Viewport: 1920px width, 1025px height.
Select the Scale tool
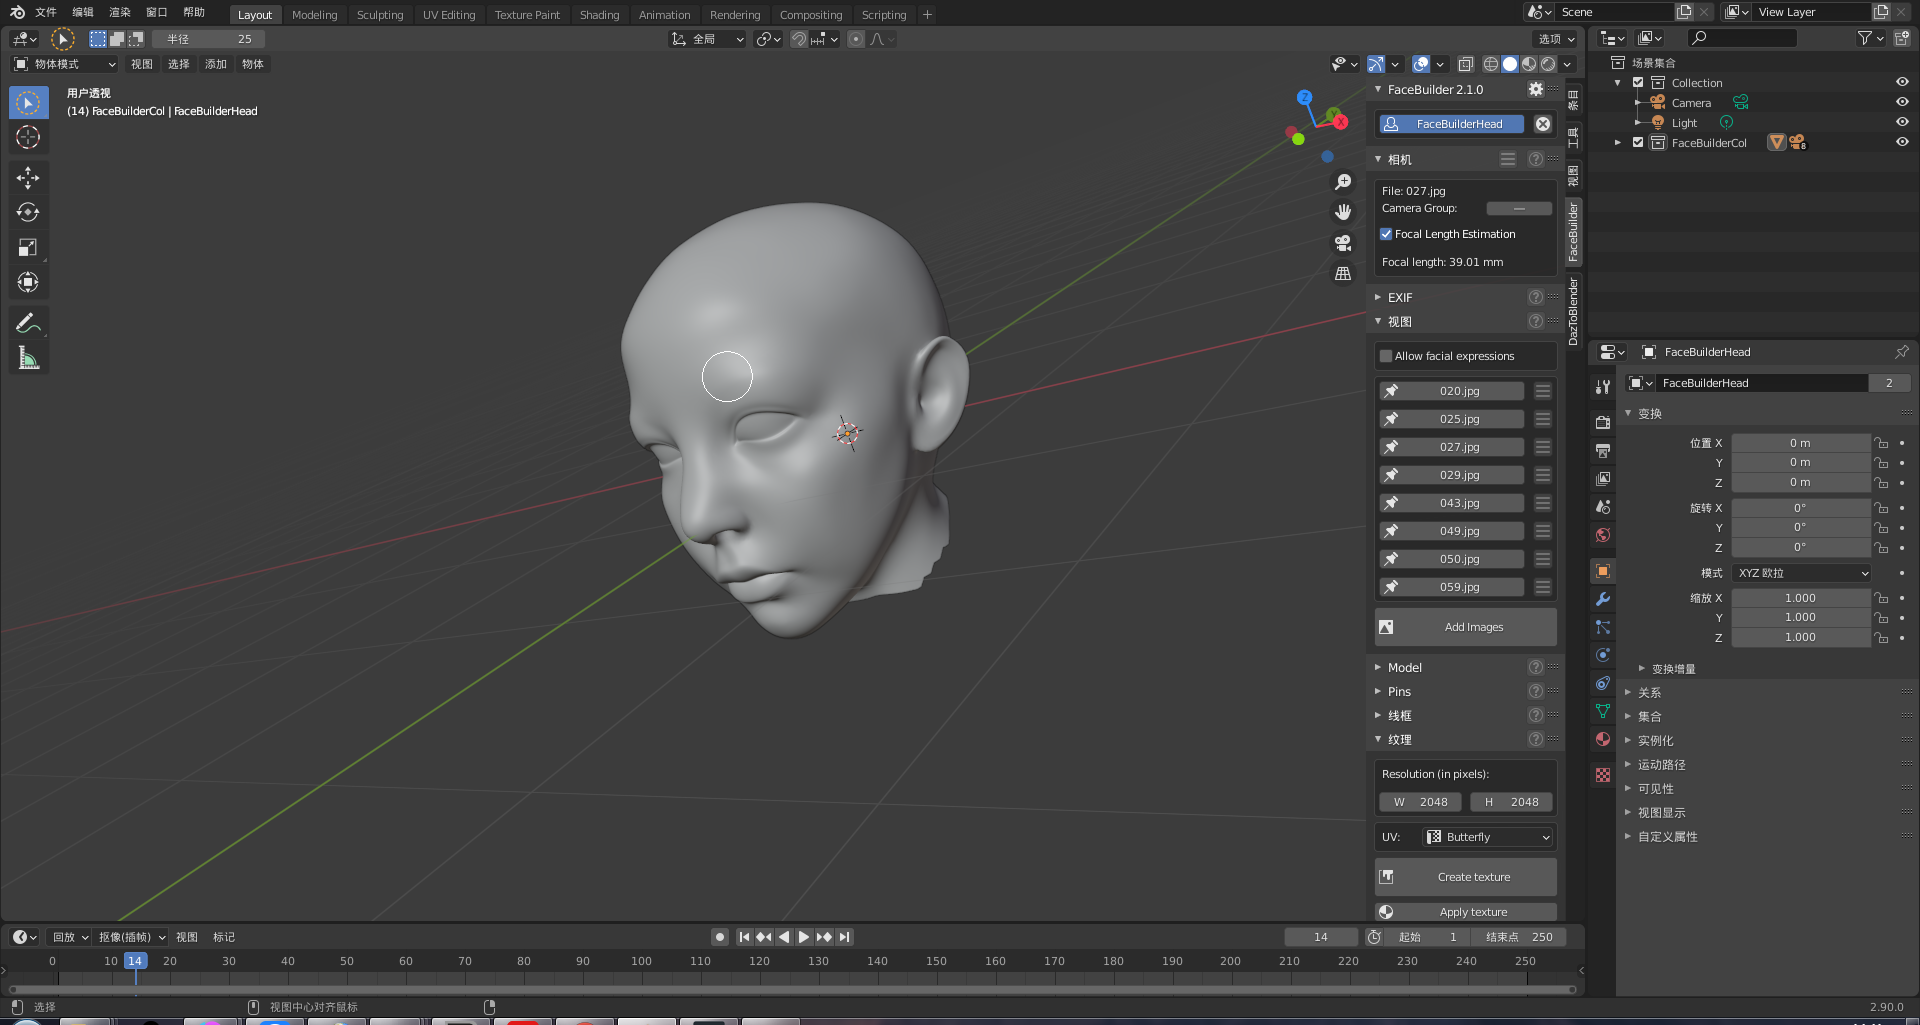coord(28,247)
